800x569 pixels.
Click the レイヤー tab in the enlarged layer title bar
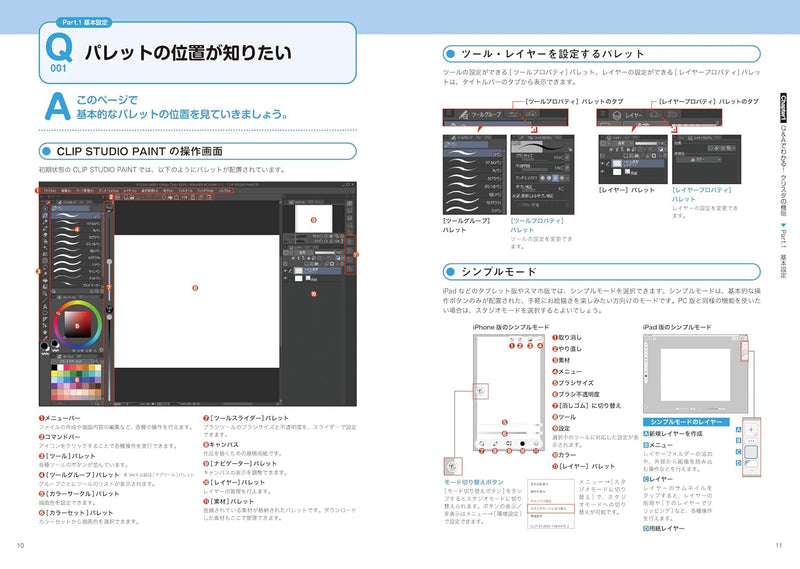click(x=628, y=115)
